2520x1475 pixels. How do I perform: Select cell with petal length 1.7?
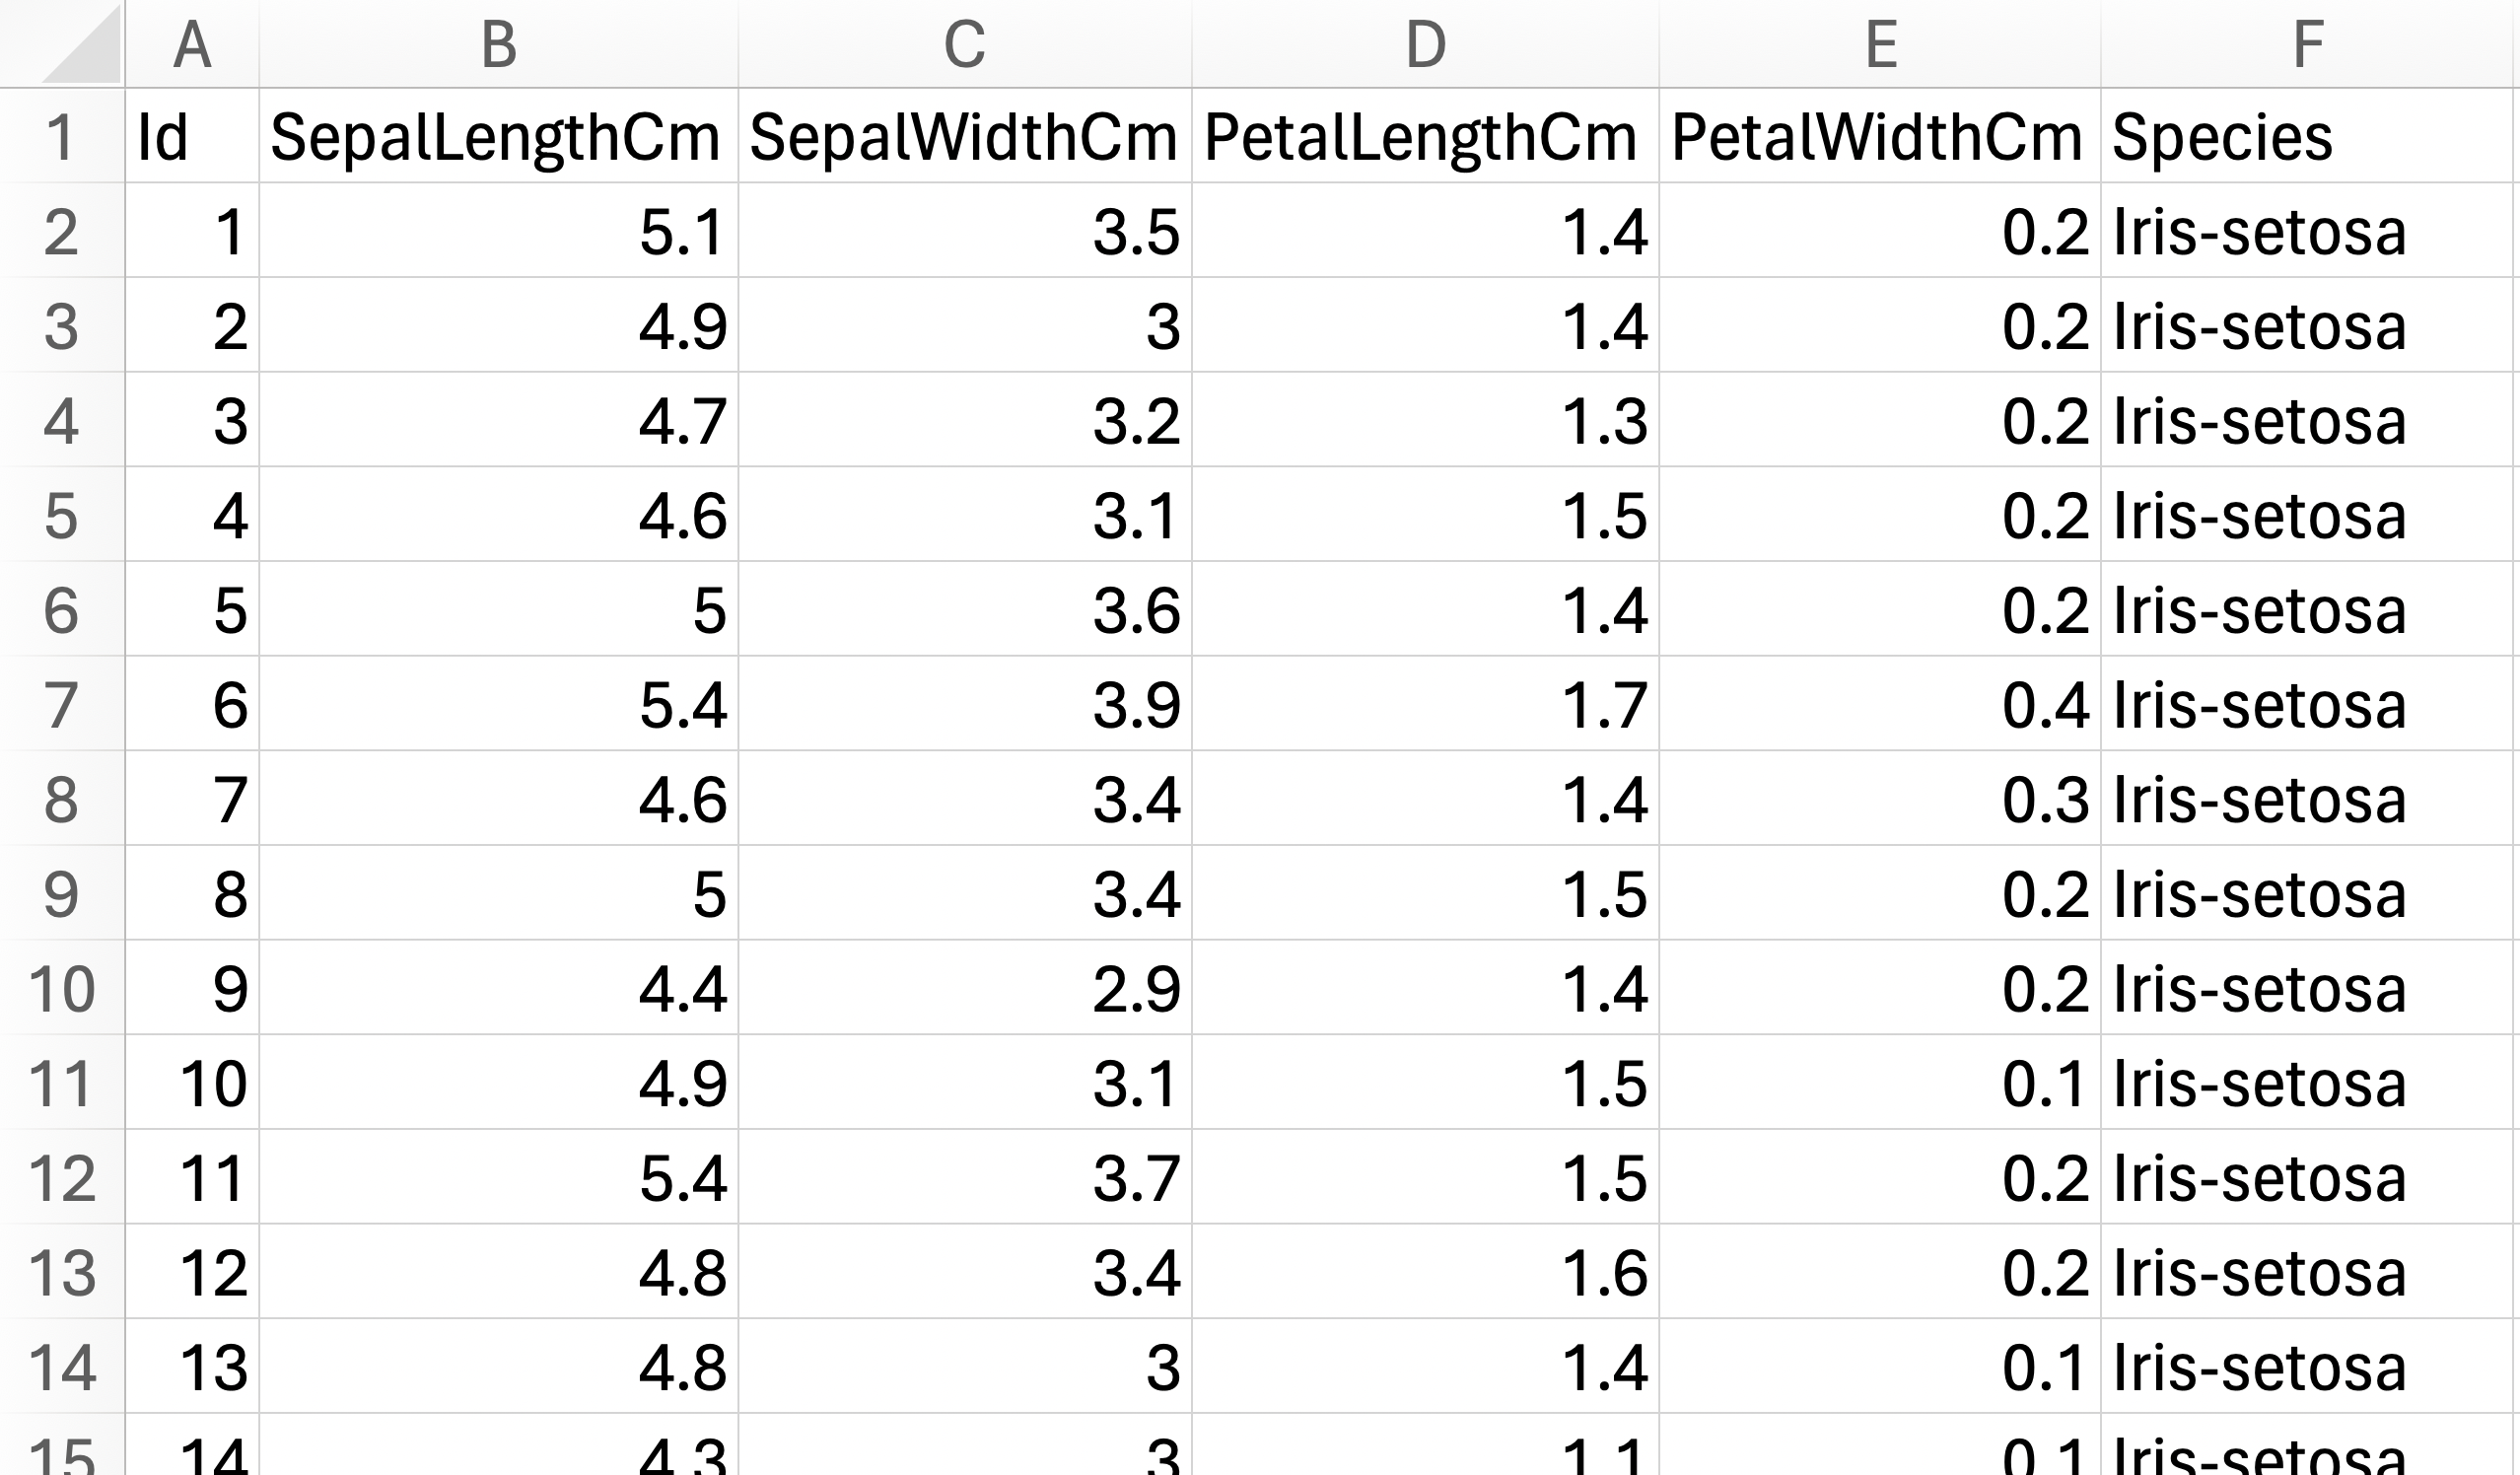1426,704
